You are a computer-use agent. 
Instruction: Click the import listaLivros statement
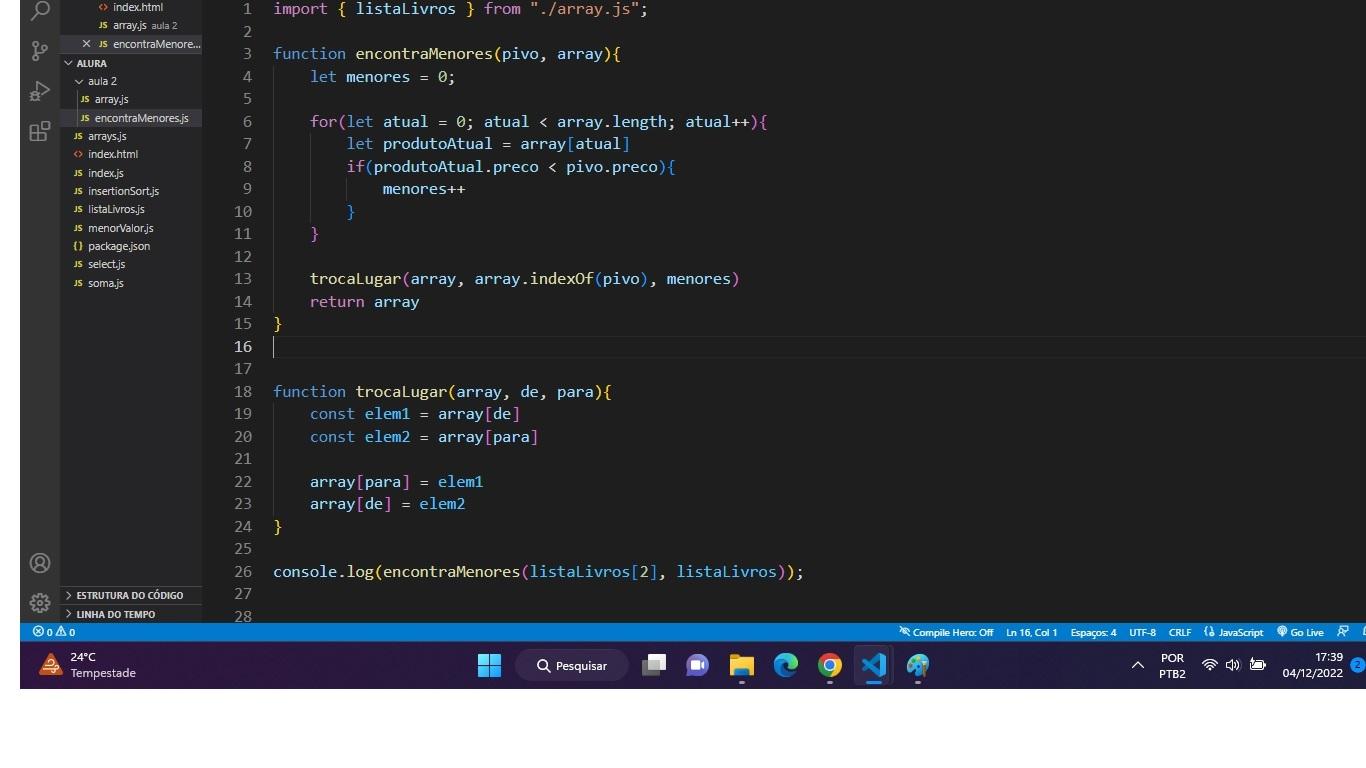[x=461, y=9]
